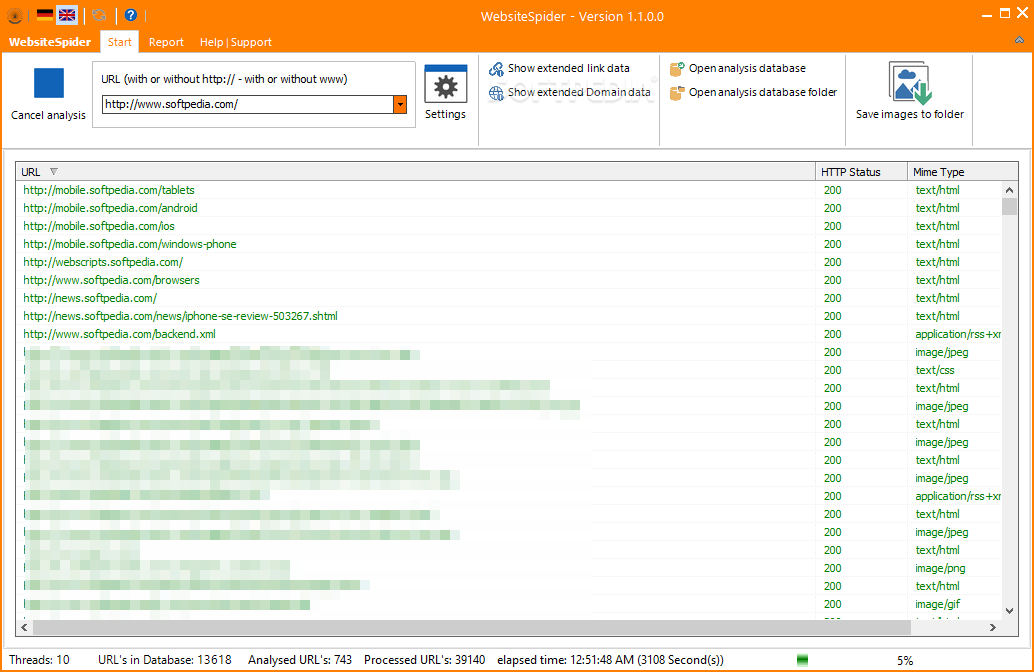The height and width of the screenshot is (672, 1034).
Task: Click Show extended link data icon
Action: (x=497, y=69)
